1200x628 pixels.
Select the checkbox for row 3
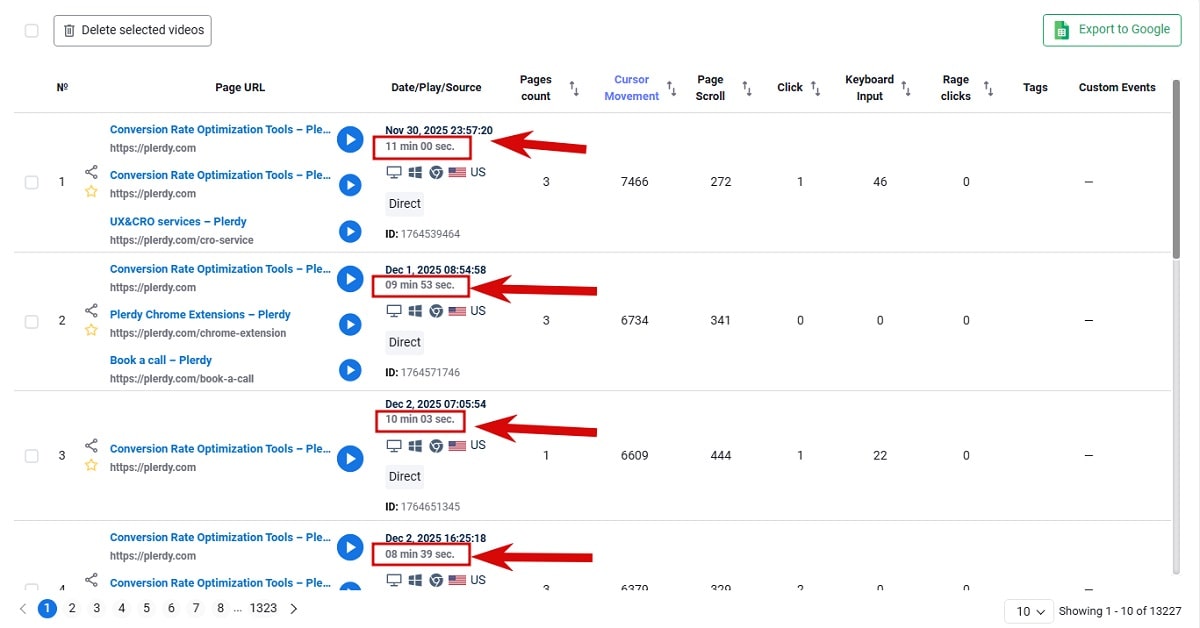(31, 456)
